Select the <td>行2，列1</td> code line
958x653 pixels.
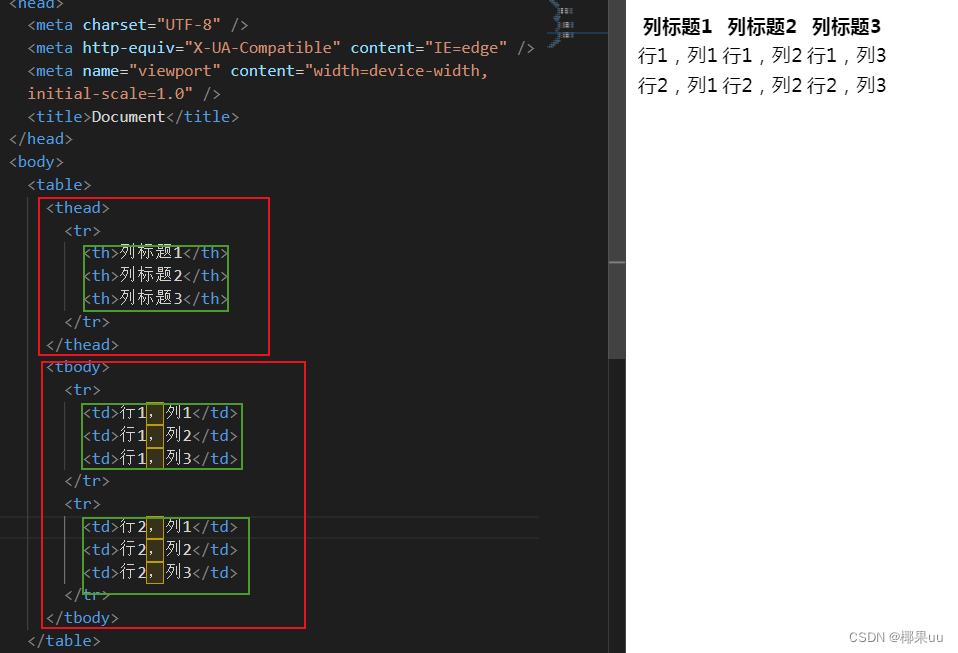click(160, 527)
